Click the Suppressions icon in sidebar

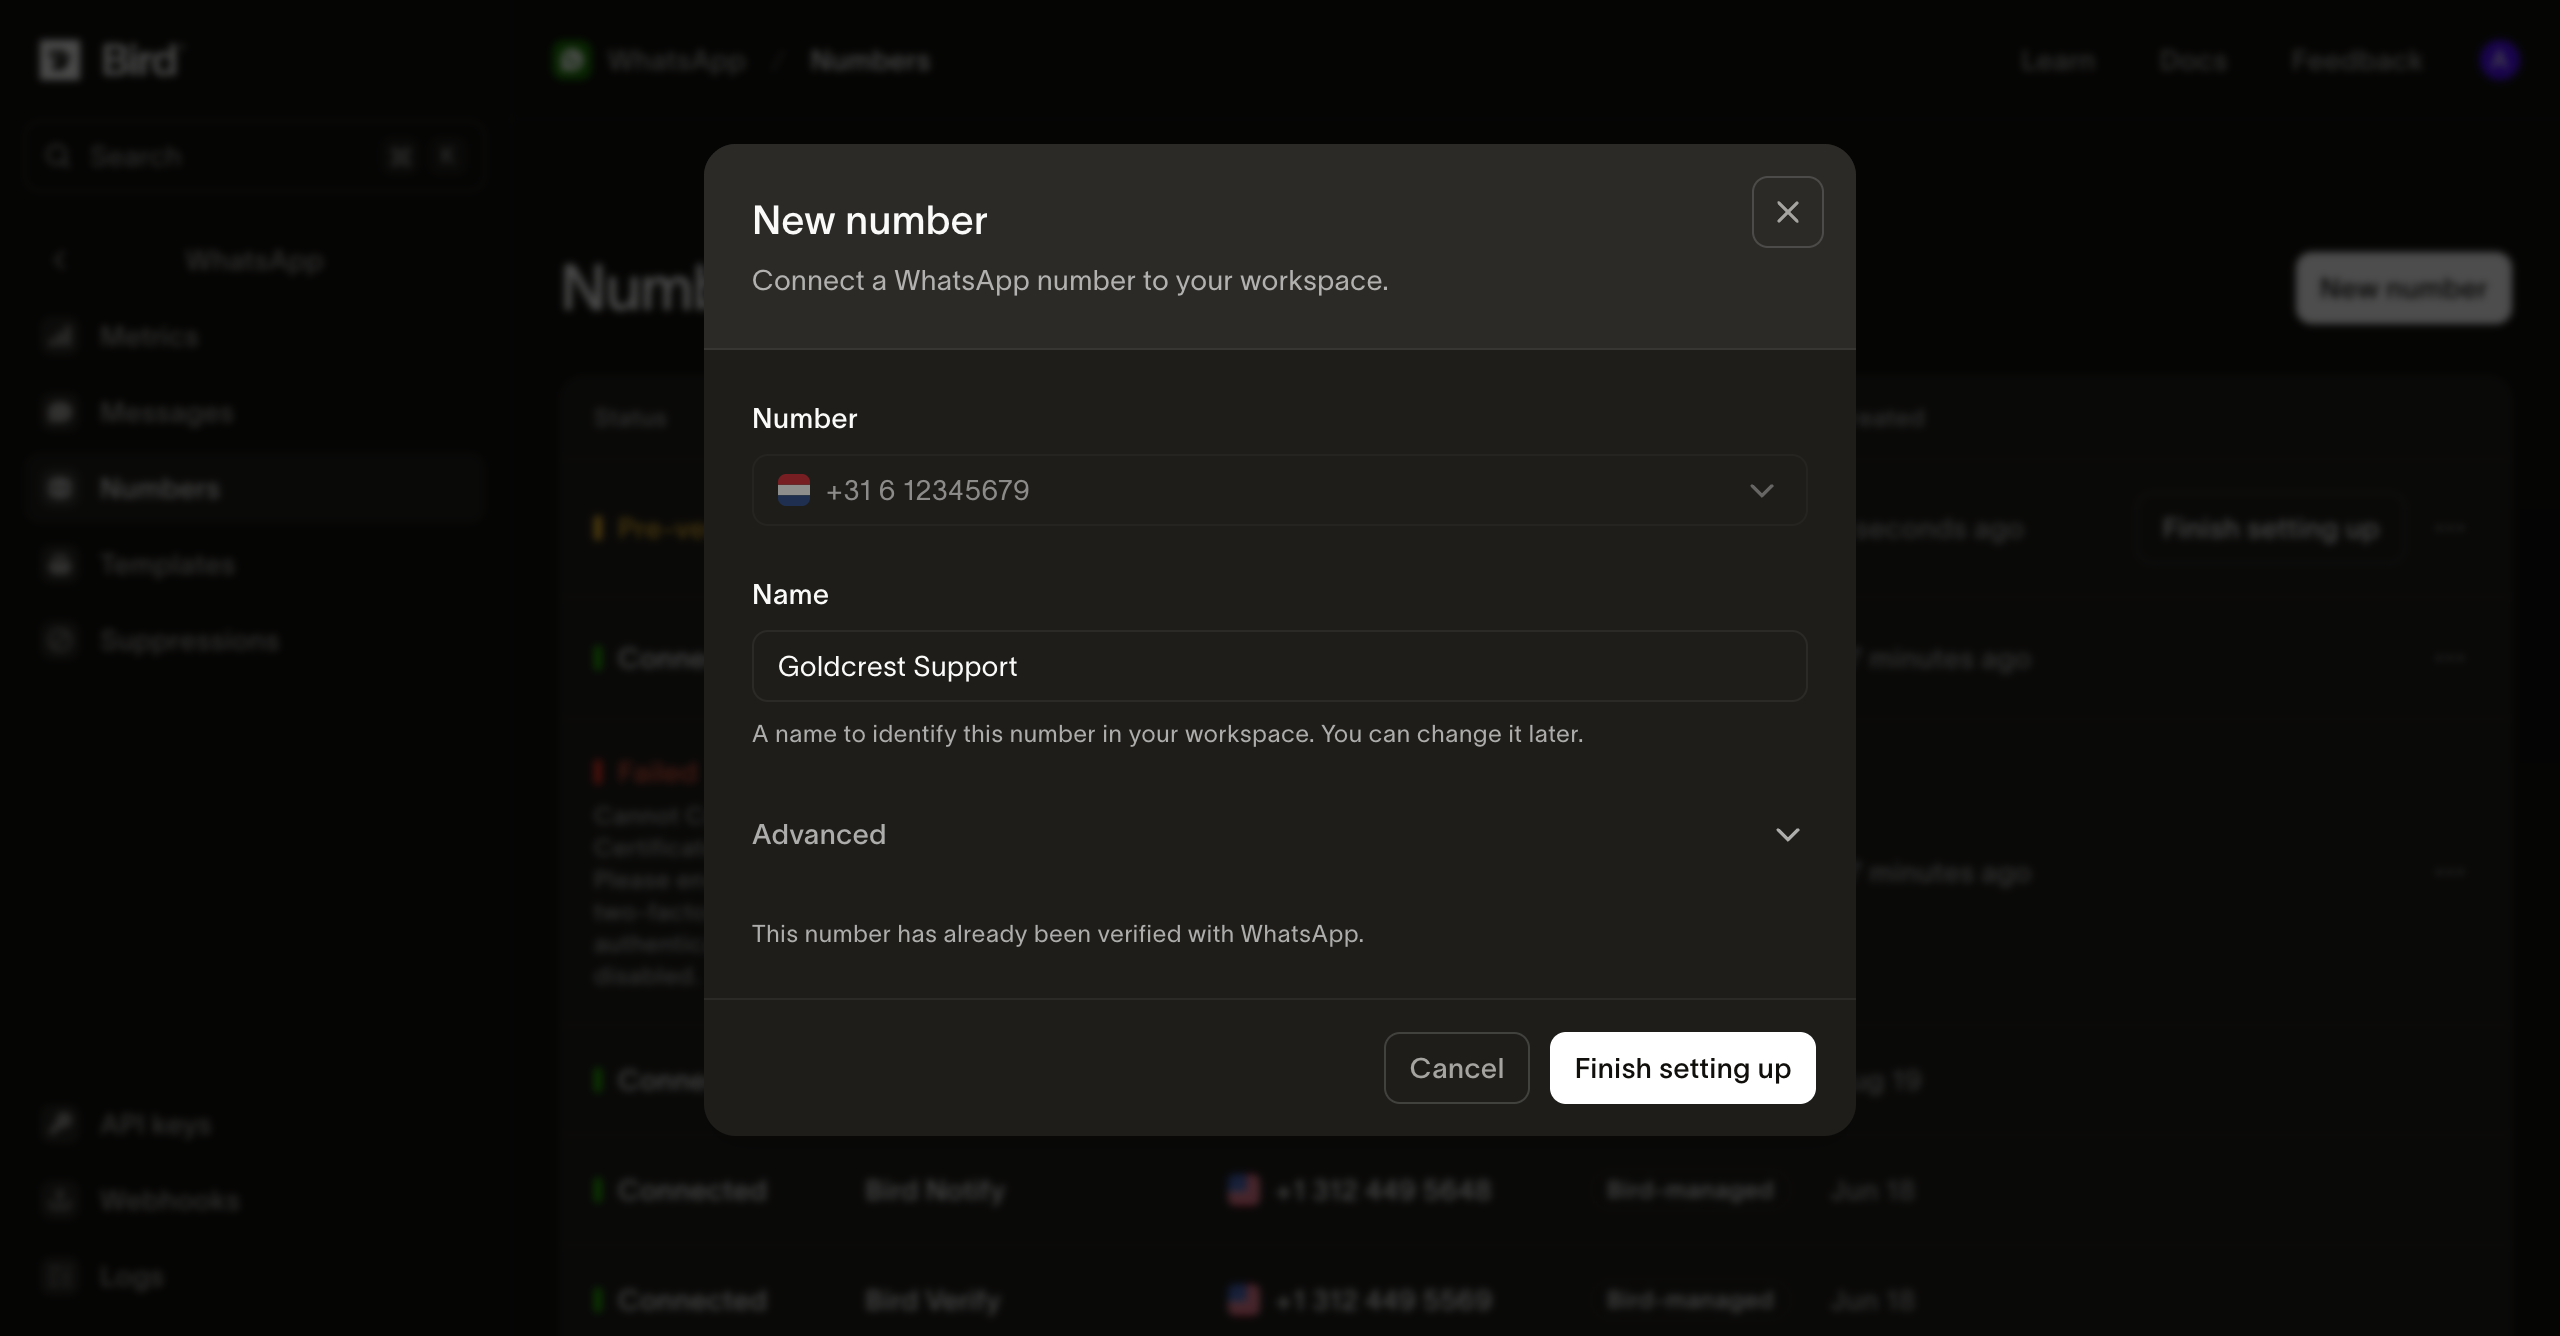pos(60,640)
